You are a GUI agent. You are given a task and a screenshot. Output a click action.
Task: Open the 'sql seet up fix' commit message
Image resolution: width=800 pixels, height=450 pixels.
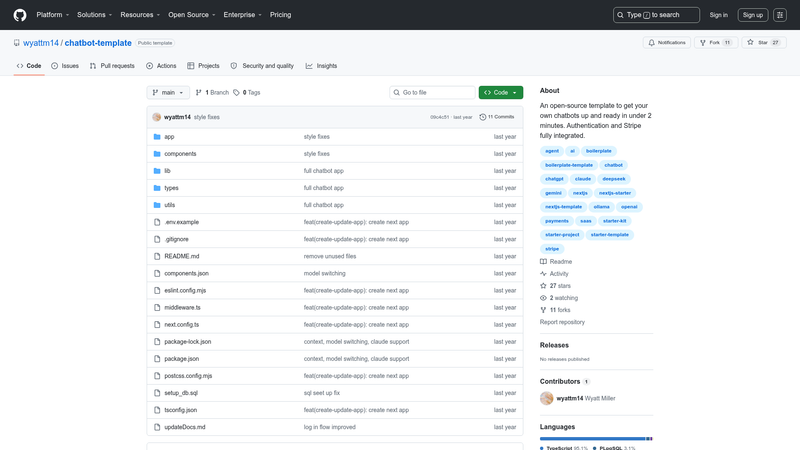pyautogui.click(x=321, y=393)
